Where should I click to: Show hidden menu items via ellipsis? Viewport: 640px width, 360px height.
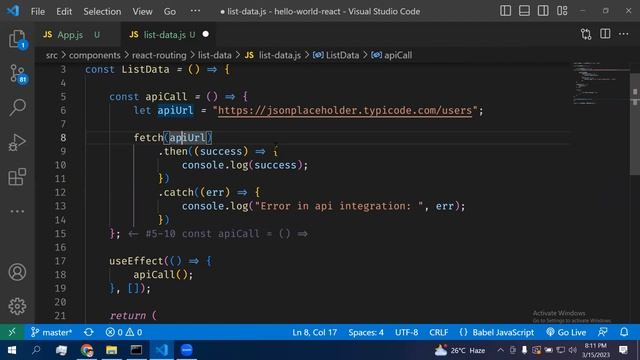[x=195, y=11]
